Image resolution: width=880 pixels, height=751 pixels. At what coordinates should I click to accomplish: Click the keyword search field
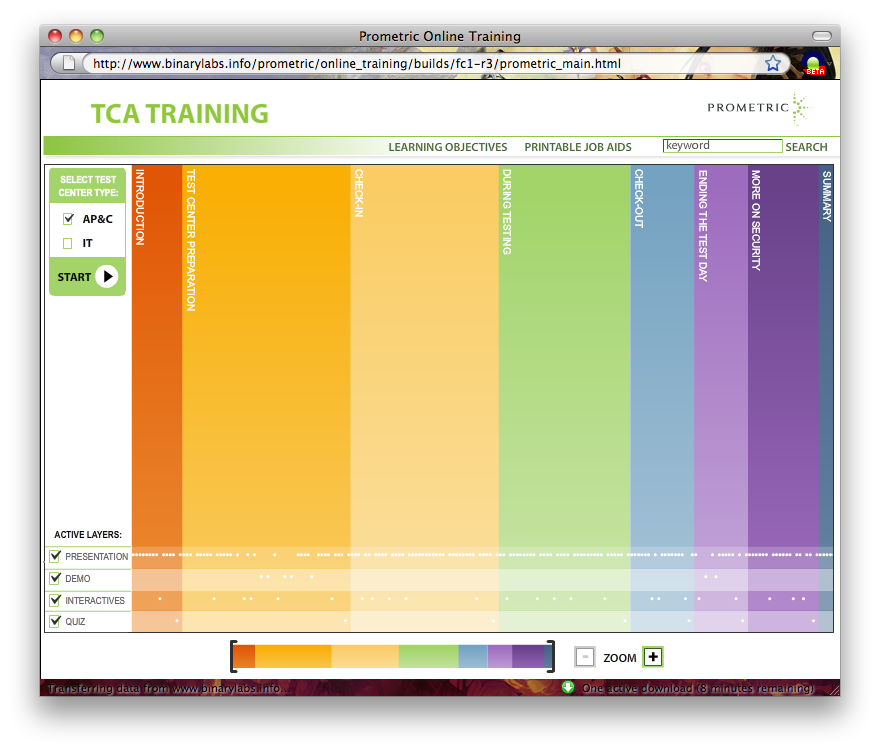tap(721, 146)
